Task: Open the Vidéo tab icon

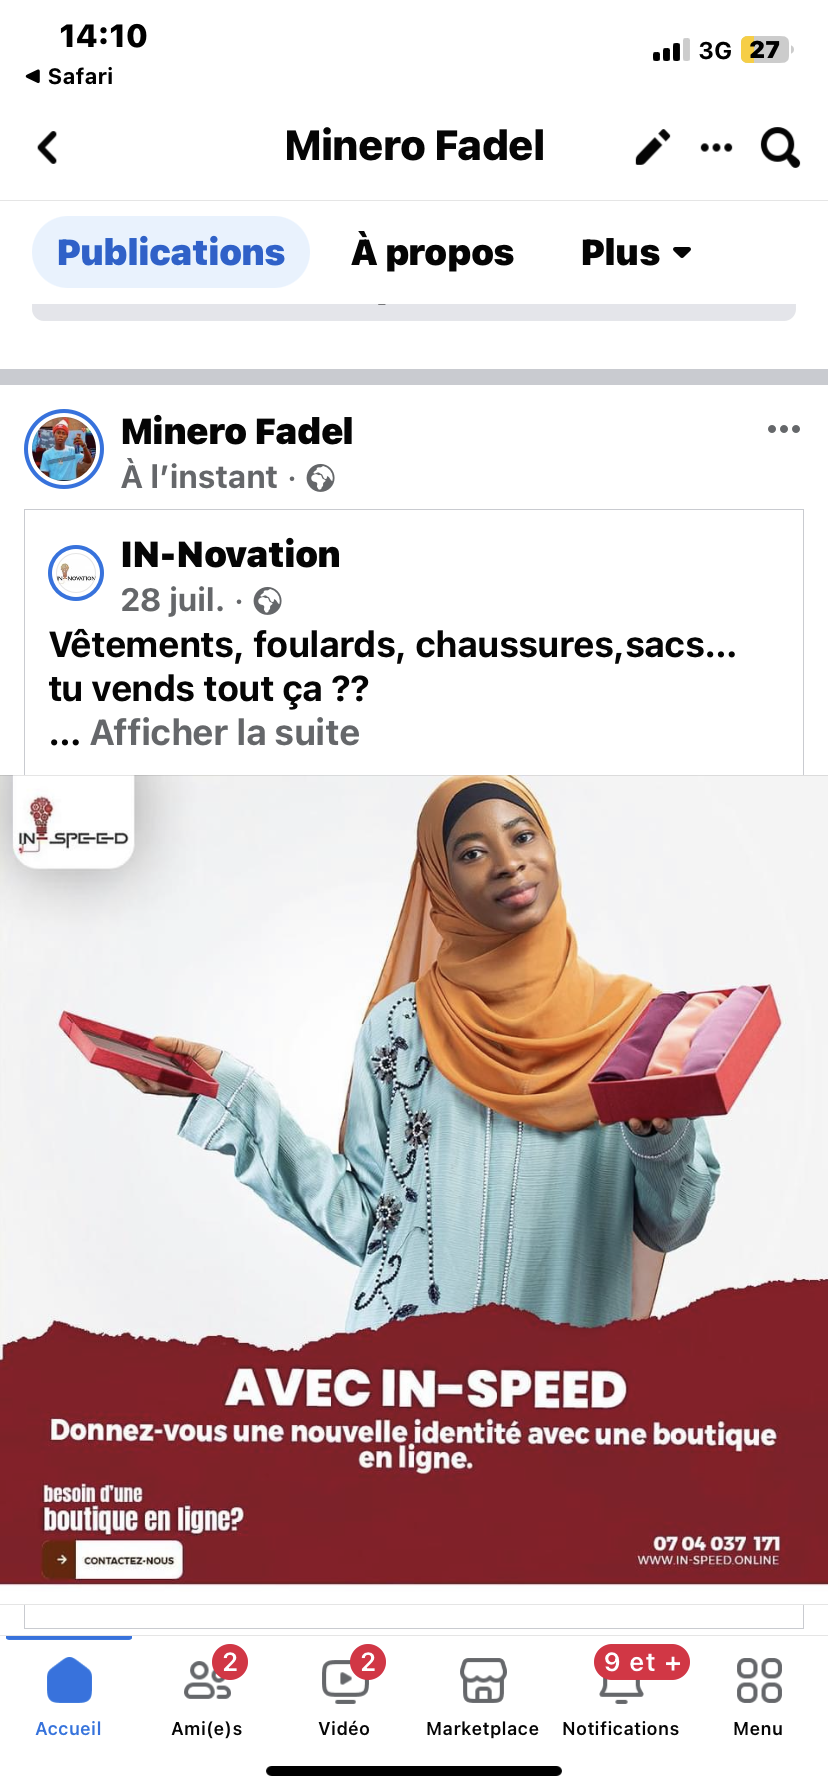Action: (x=345, y=1680)
